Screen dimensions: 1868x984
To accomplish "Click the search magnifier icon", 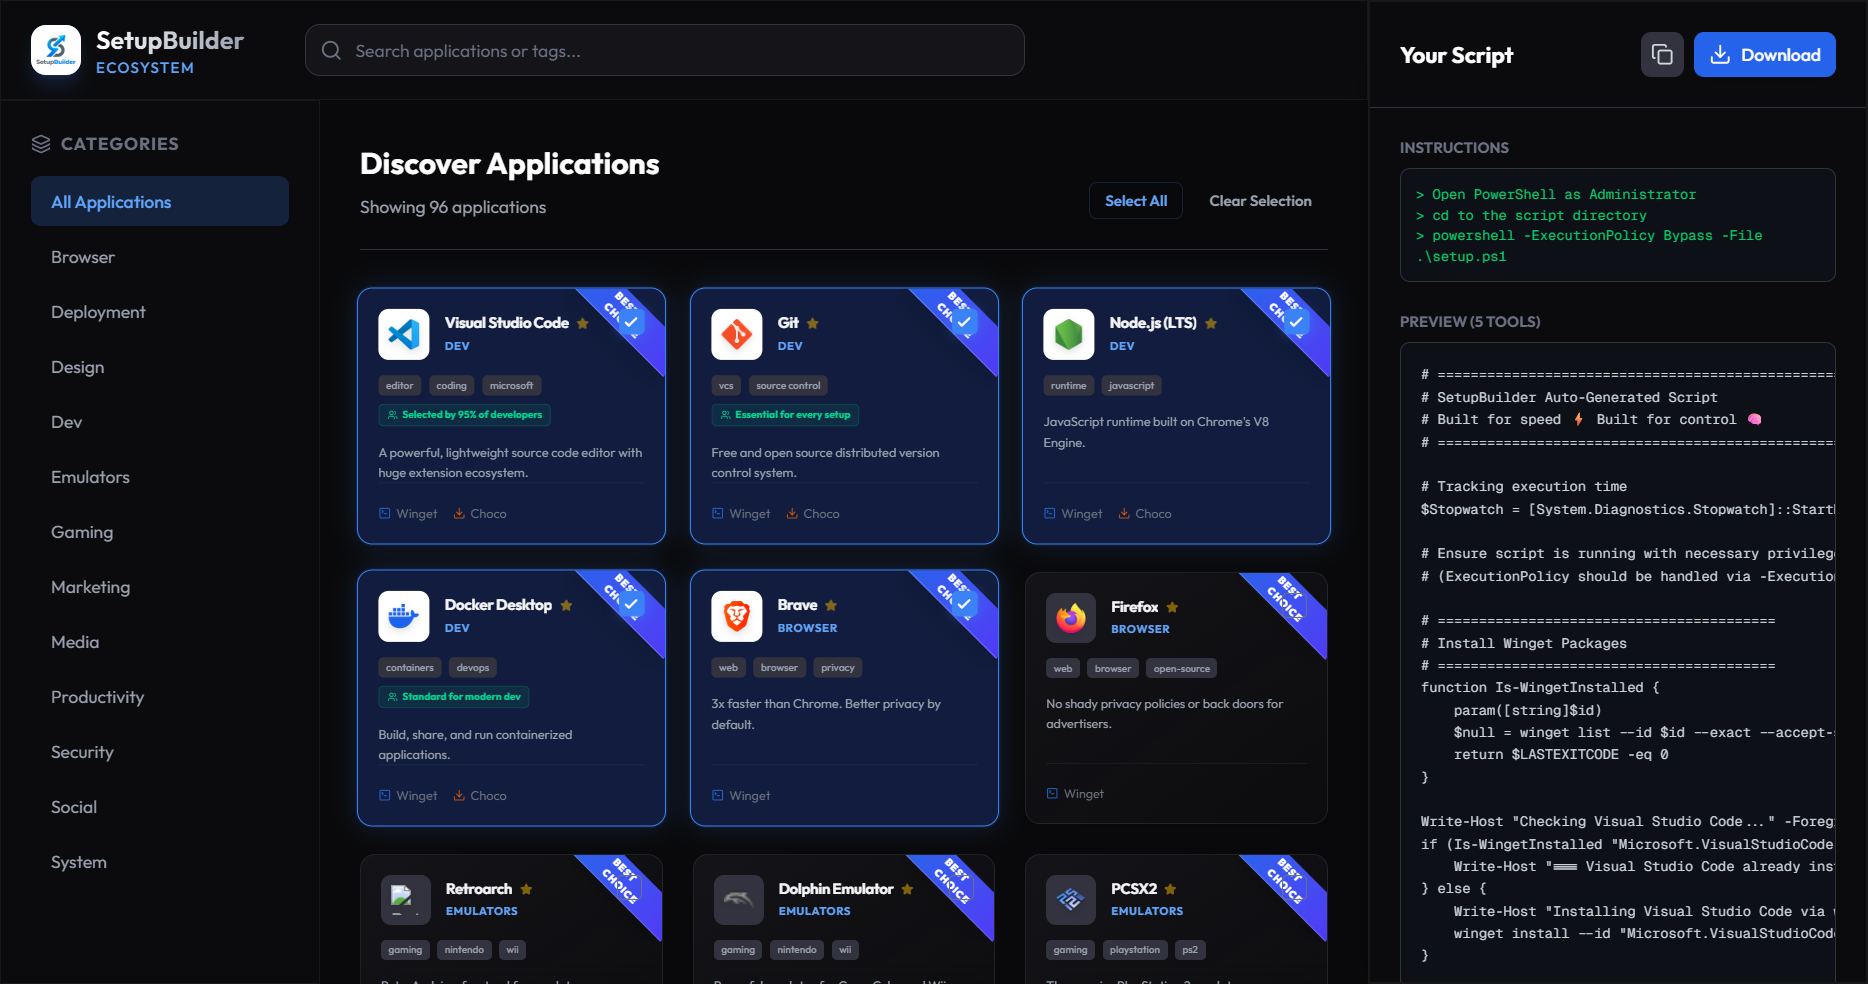I will coord(331,49).
